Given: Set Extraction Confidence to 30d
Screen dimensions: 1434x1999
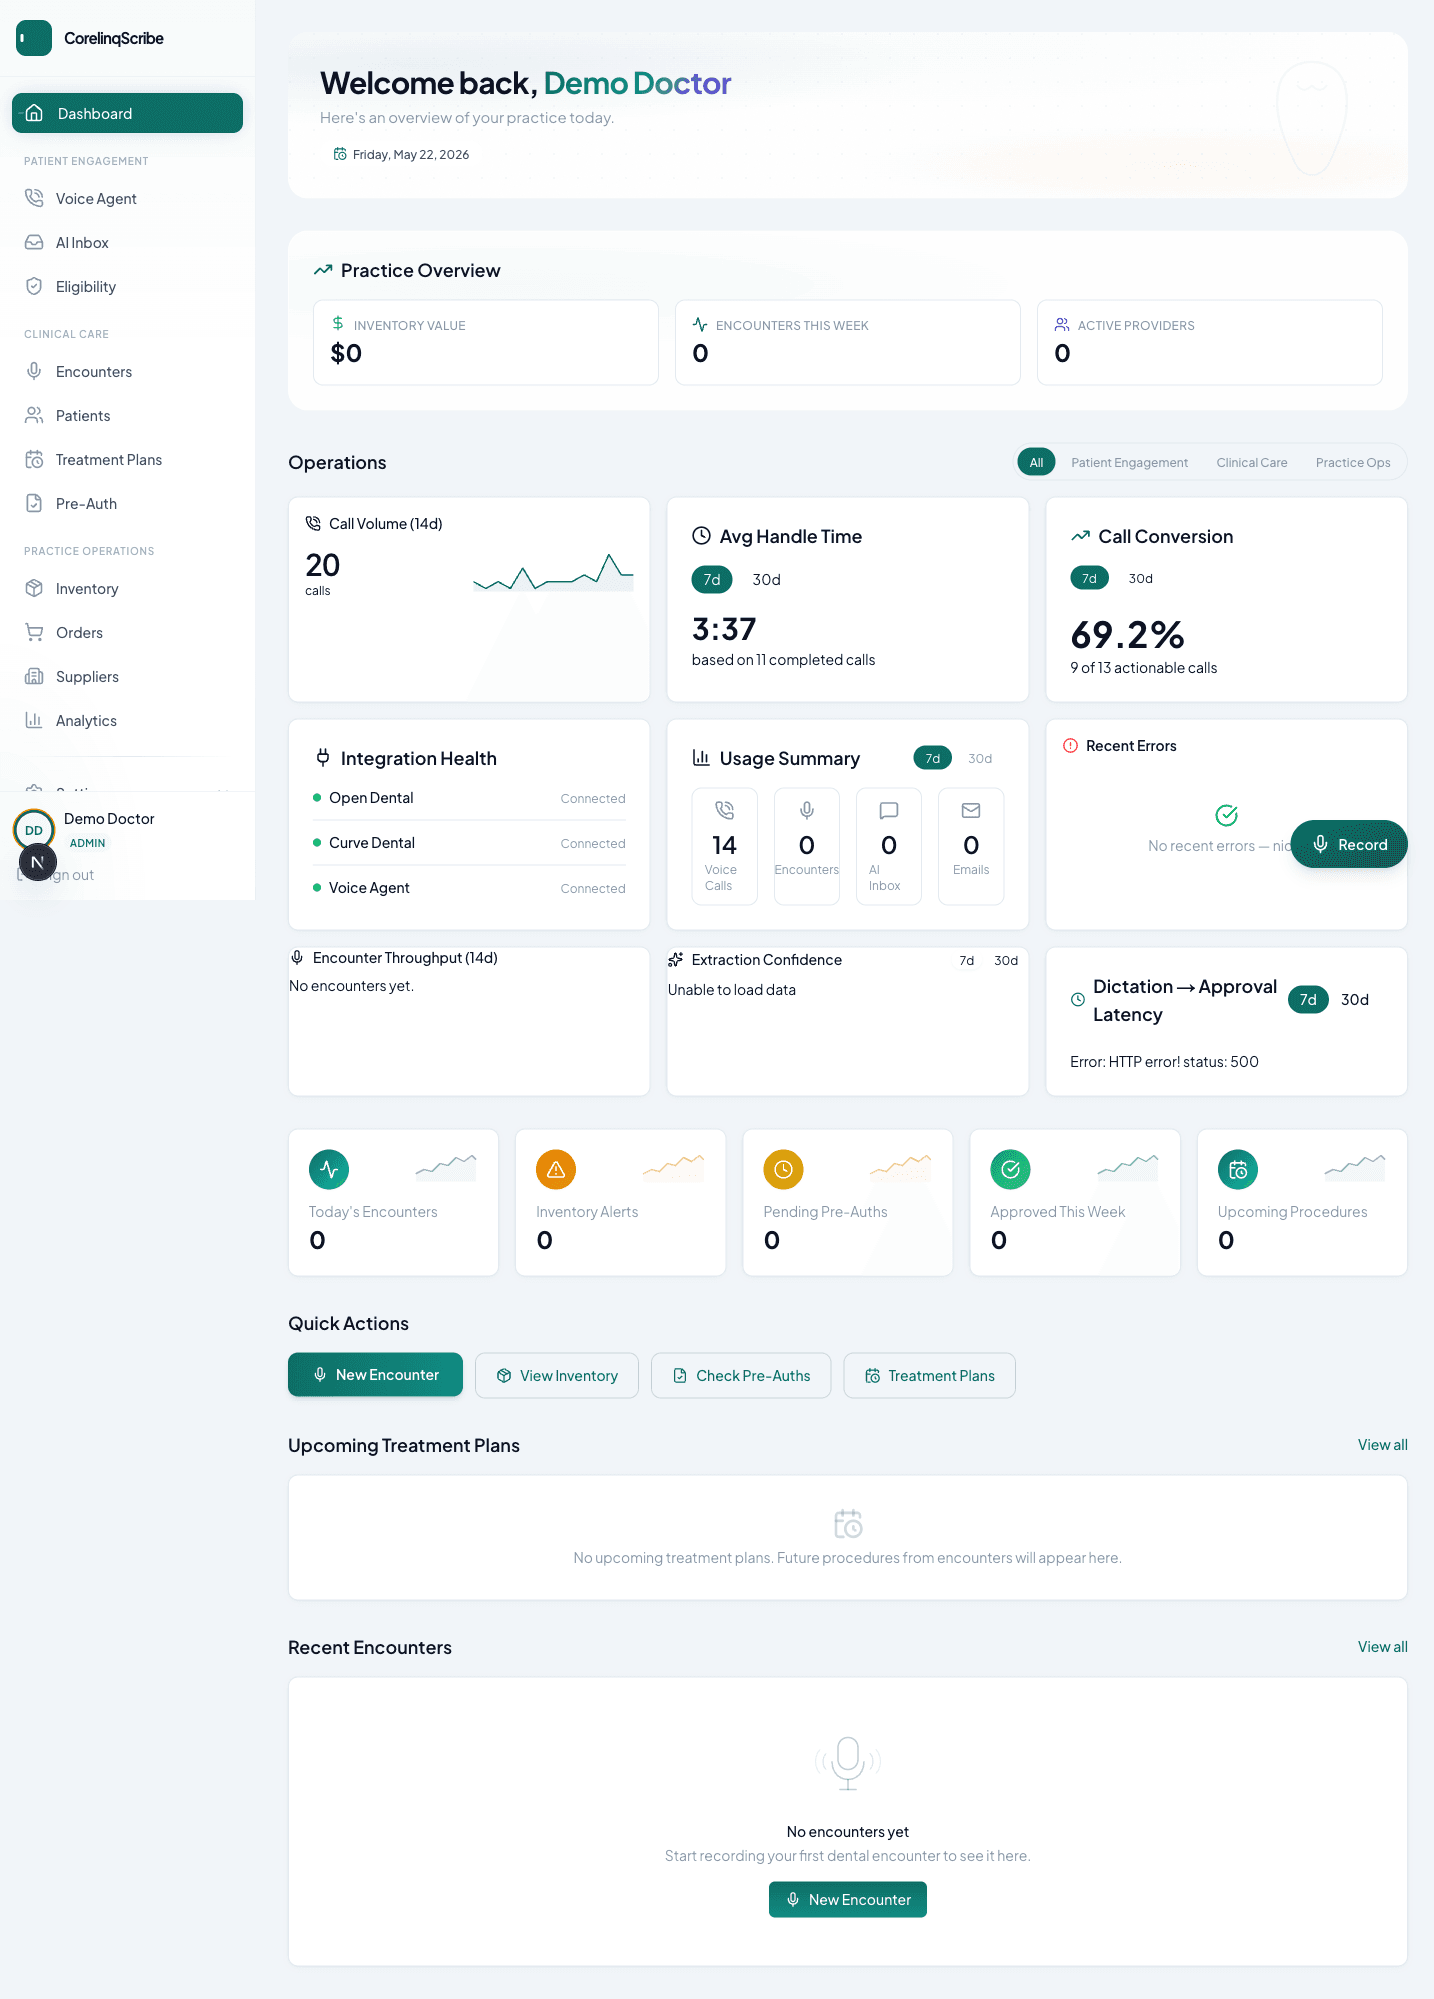Looking at the screenshot, I should click(x=1005, y=961).
